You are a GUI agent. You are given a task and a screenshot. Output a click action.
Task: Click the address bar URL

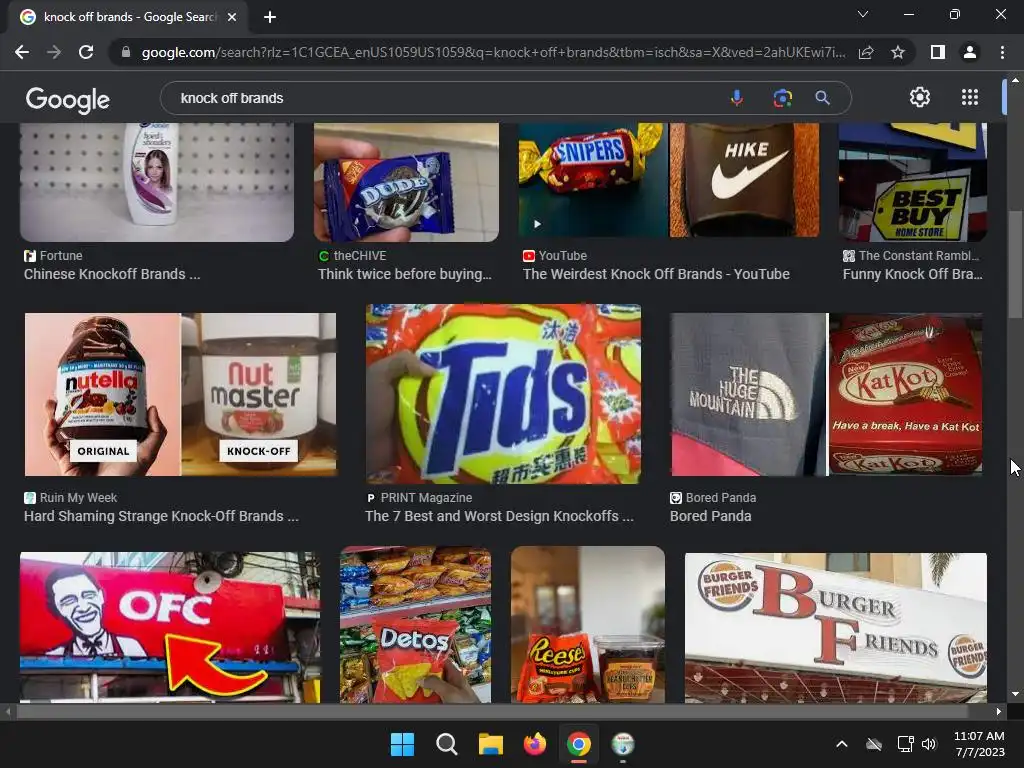pyautogui.click(x=493, y=52)
